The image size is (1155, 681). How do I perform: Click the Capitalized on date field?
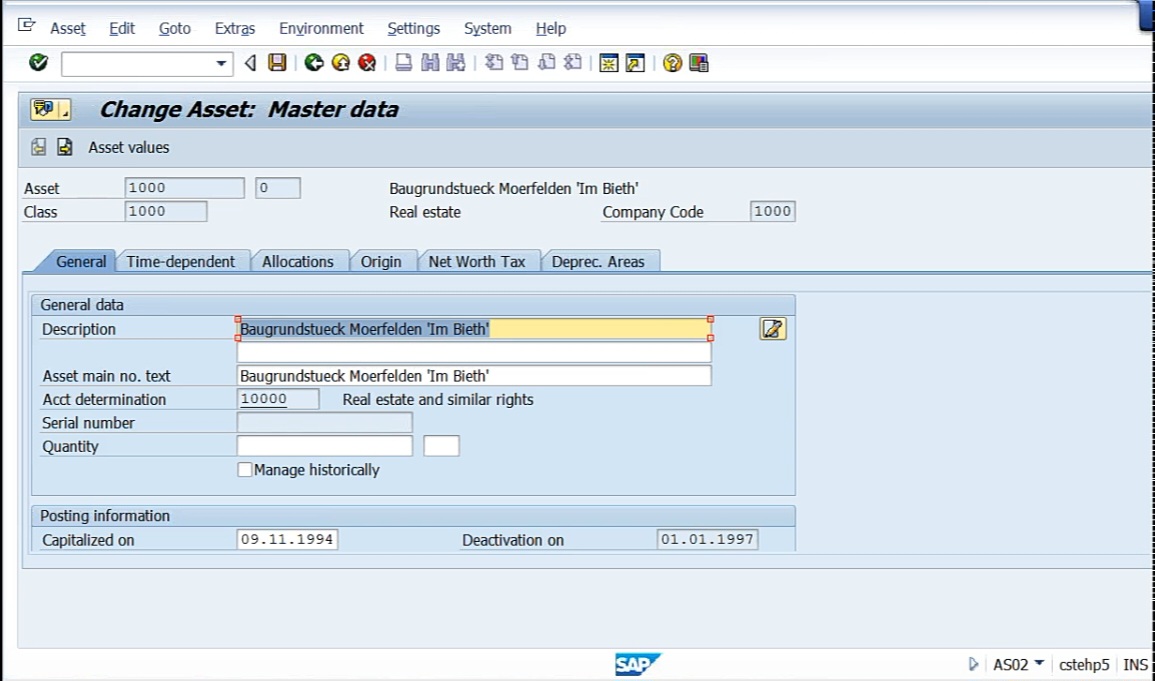coord(287,540)
